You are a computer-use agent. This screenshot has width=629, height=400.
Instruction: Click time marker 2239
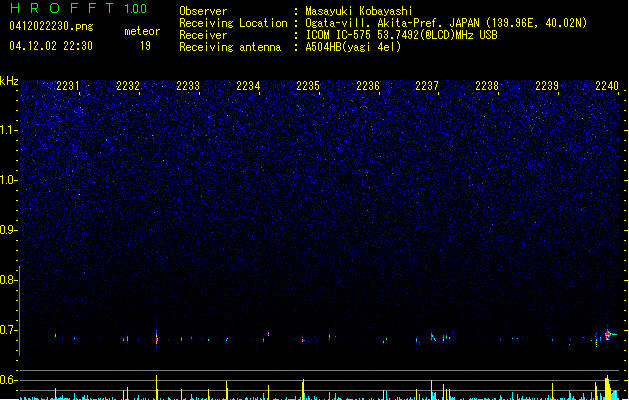[547, 86]
